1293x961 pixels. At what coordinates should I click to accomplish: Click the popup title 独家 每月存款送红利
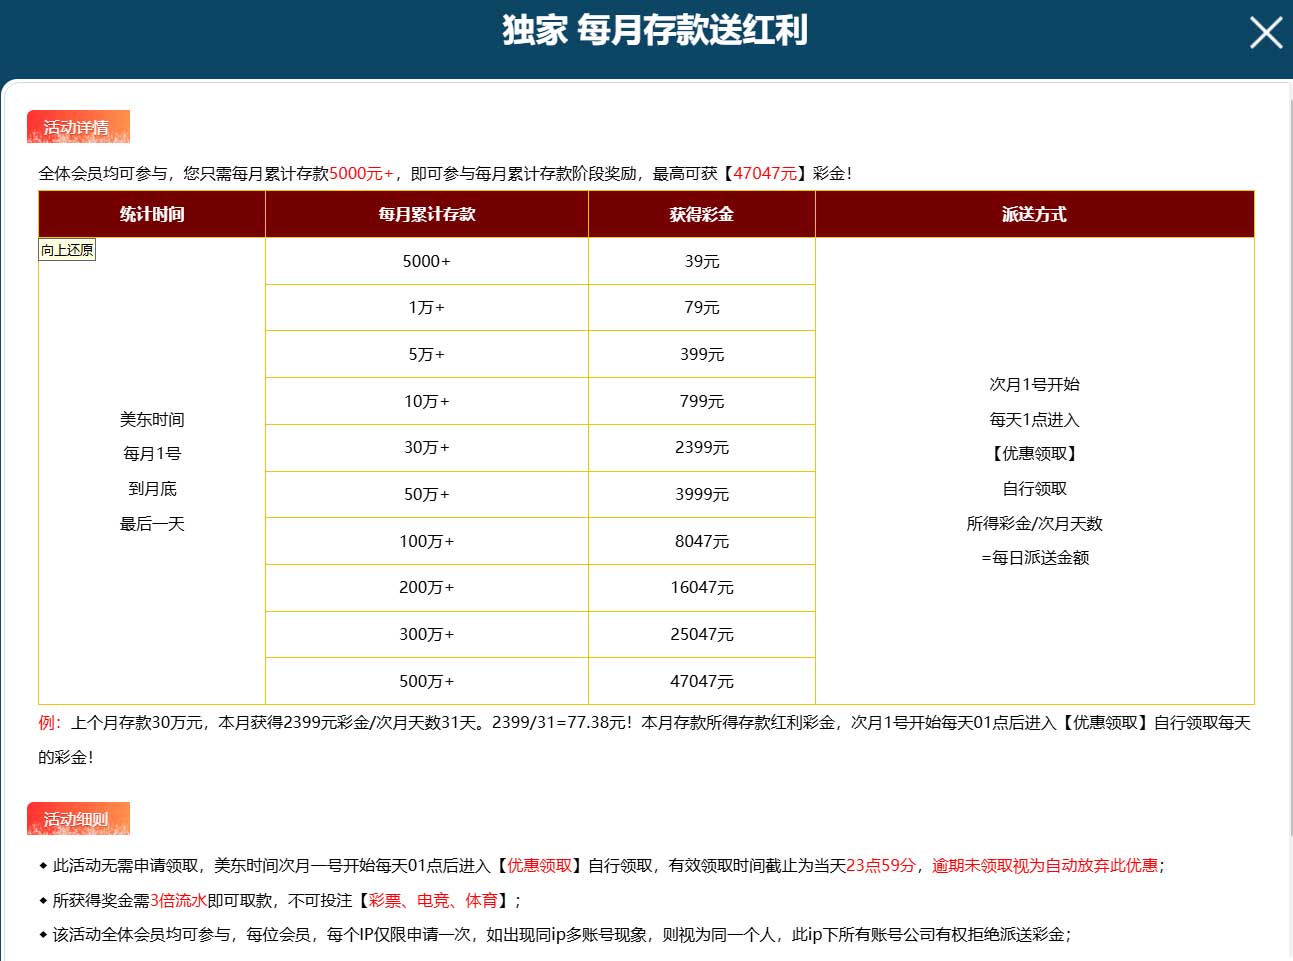(x=655, y=31)
